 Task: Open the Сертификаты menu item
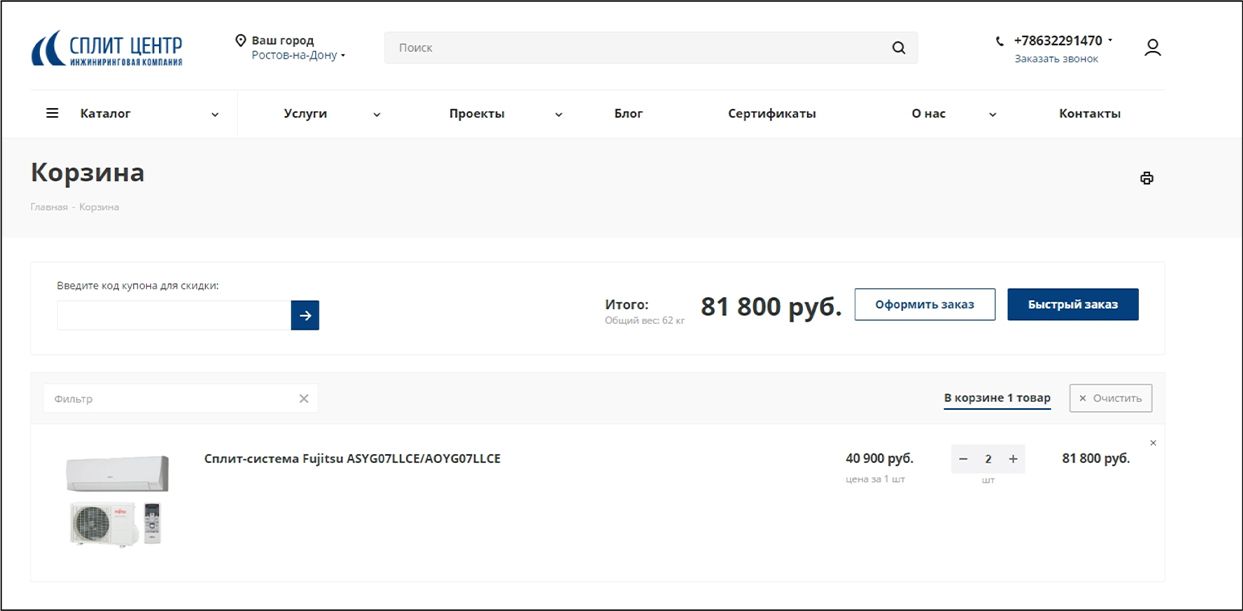[771, 114]
